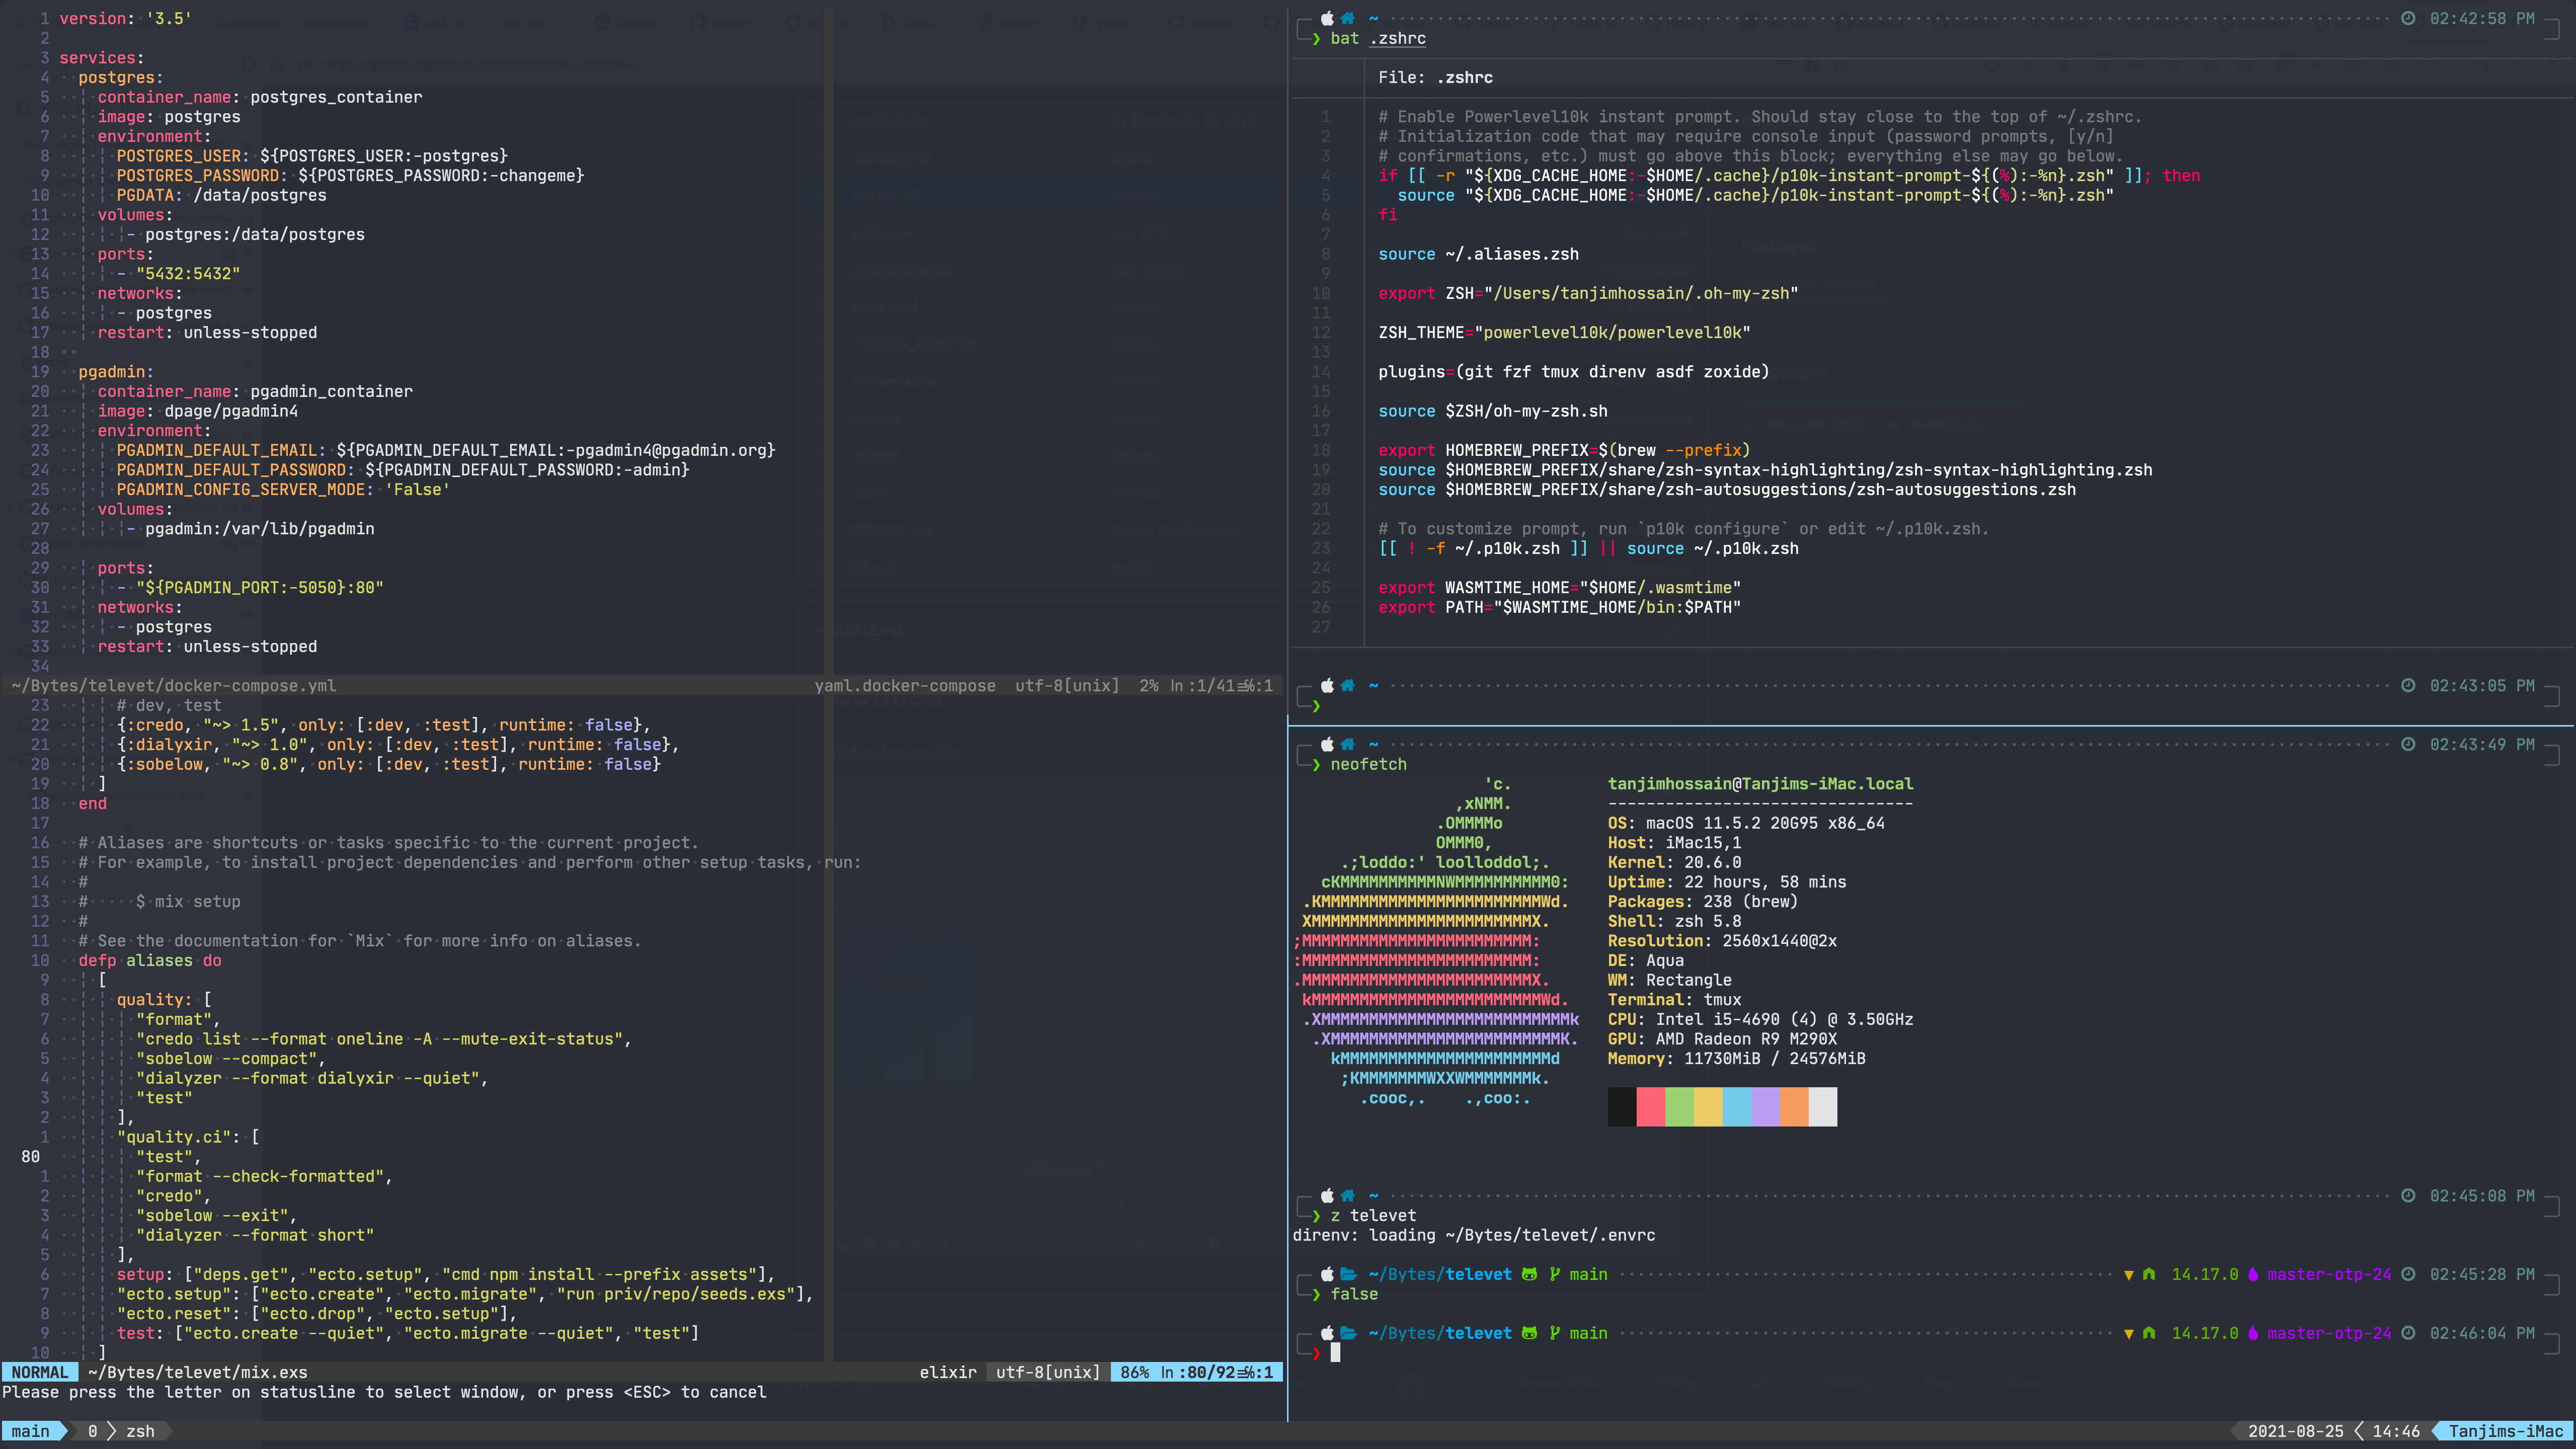
Task: Click the 2021-08-25 date in the tmux status bar
Action: (2295, 1431)
